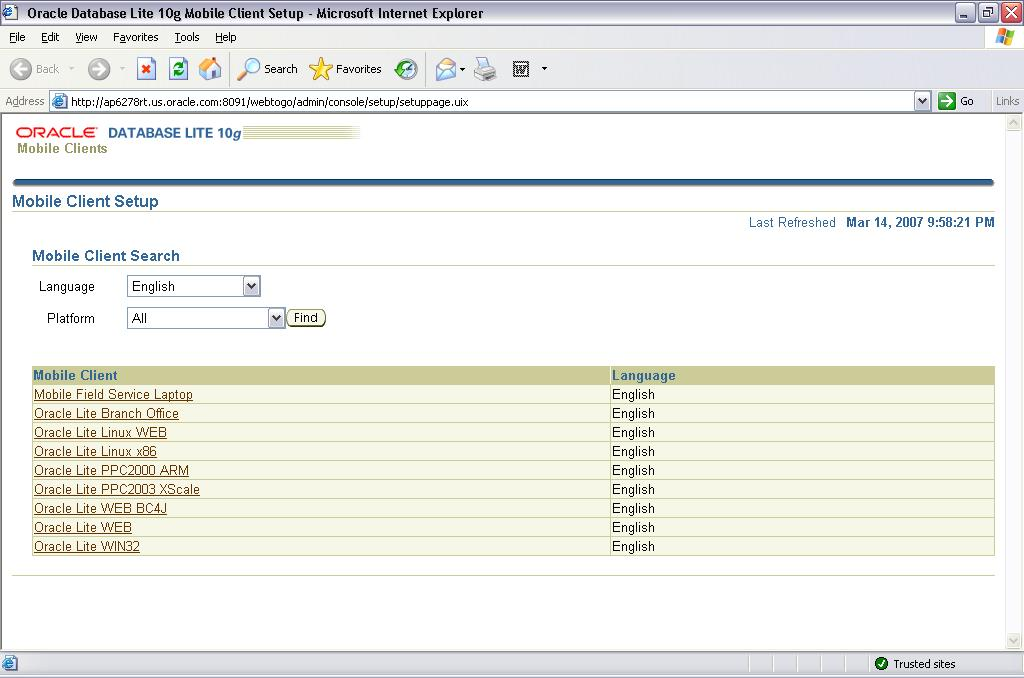The height and width of the screenshot is (678, 1024).
Task: Open Search pane from toolbar
Action: 267,69
